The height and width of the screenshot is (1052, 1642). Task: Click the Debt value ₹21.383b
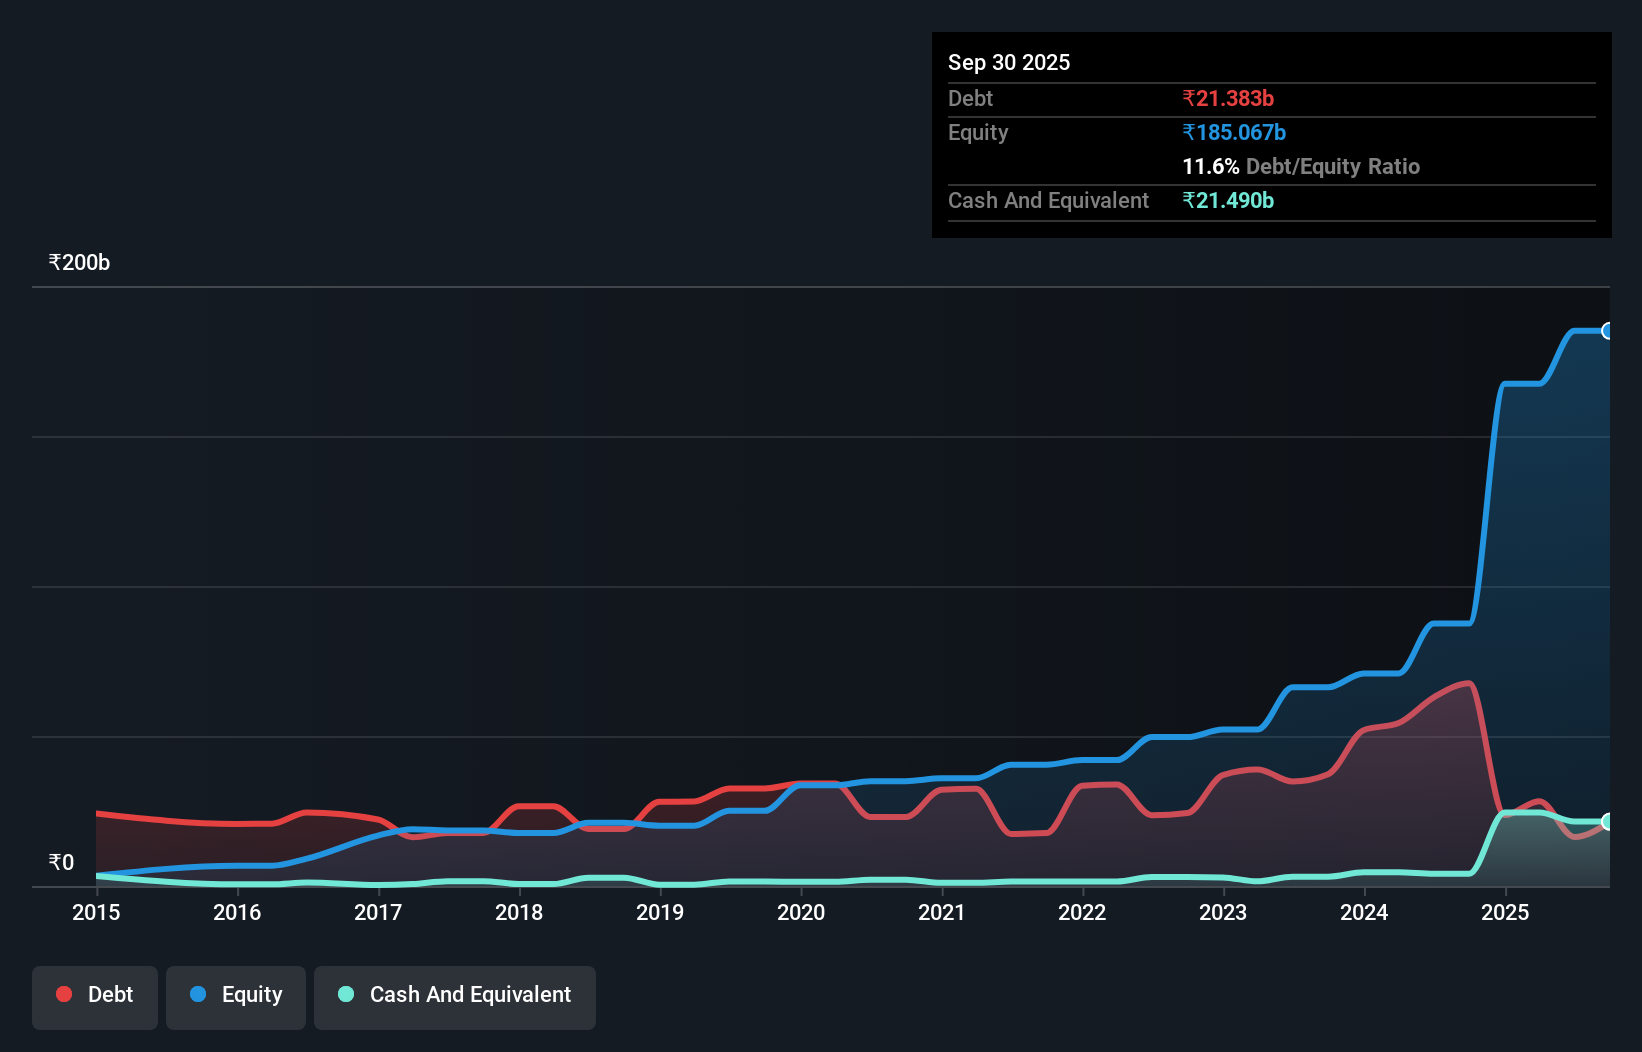pyautogui.click(x=1228, y=98)
